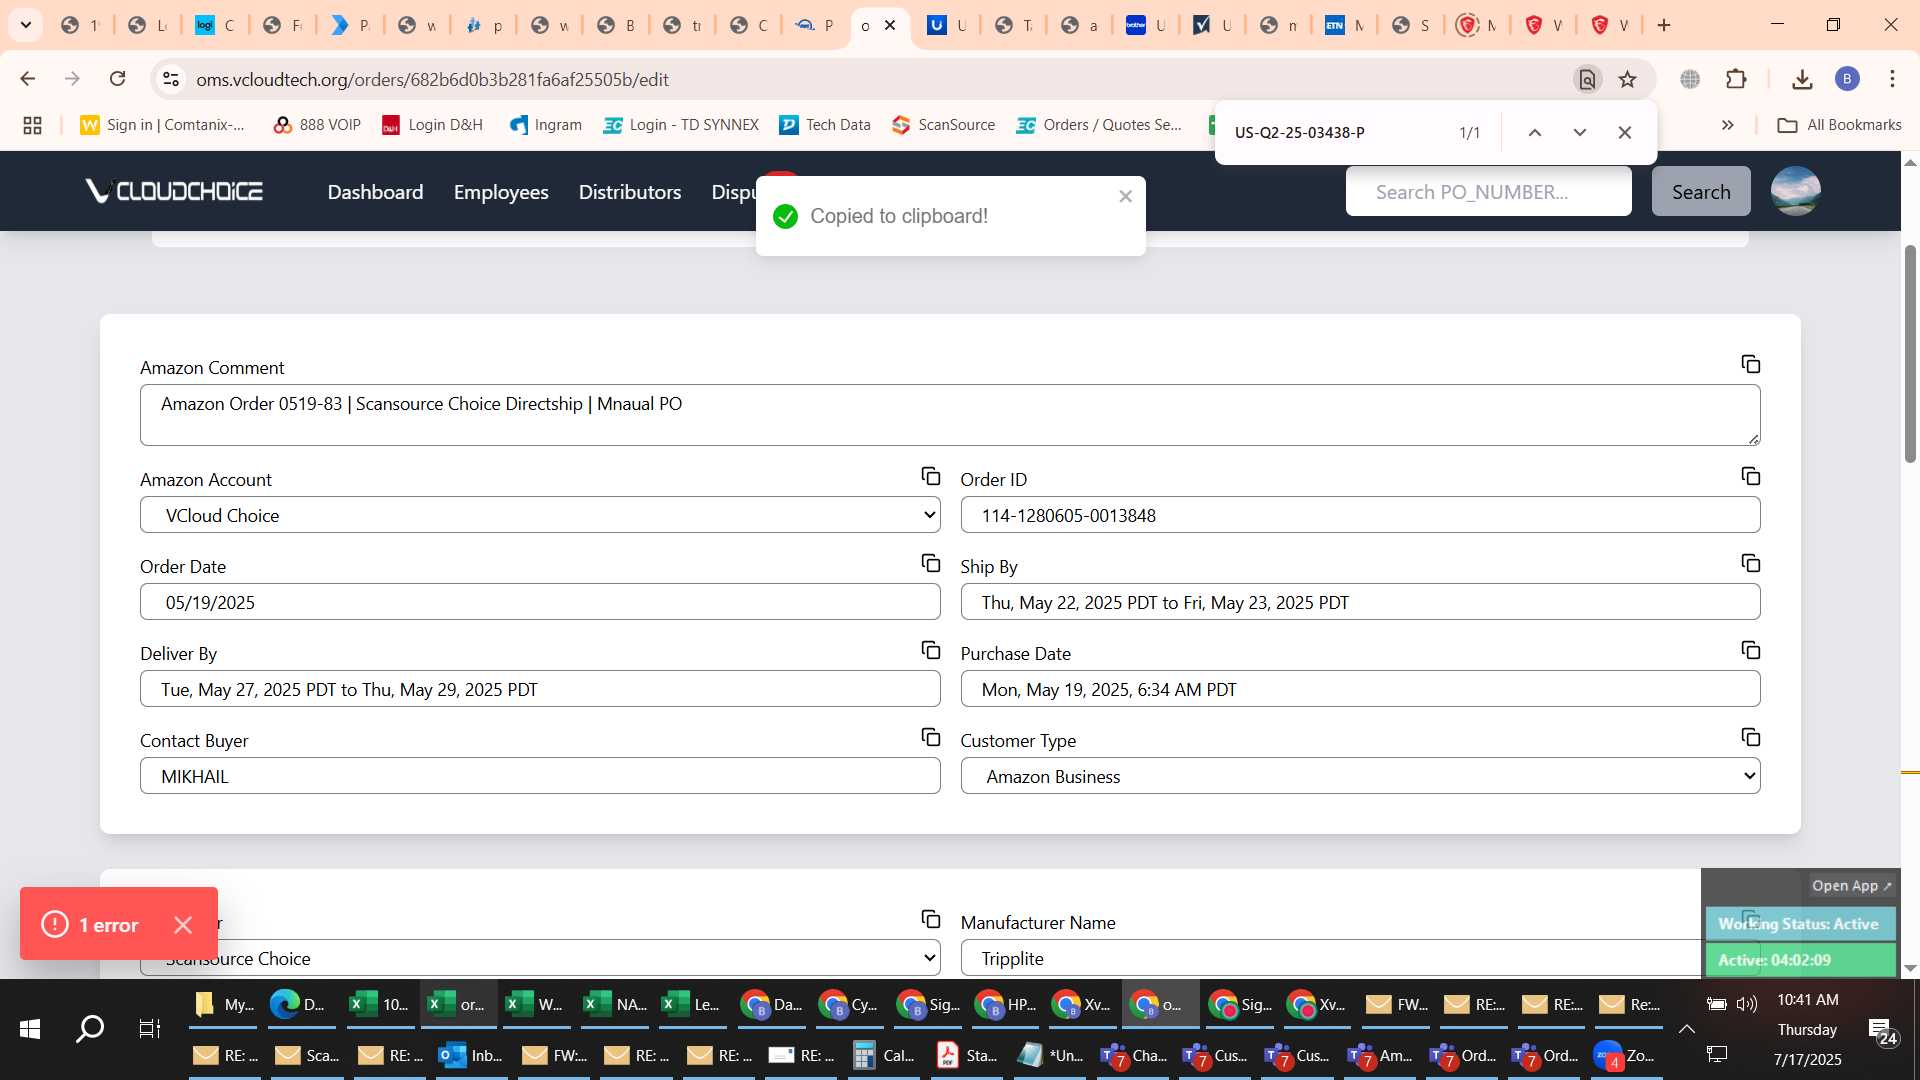Open the Dashboard nav item
The image size is (1920, 1080).
375,192
